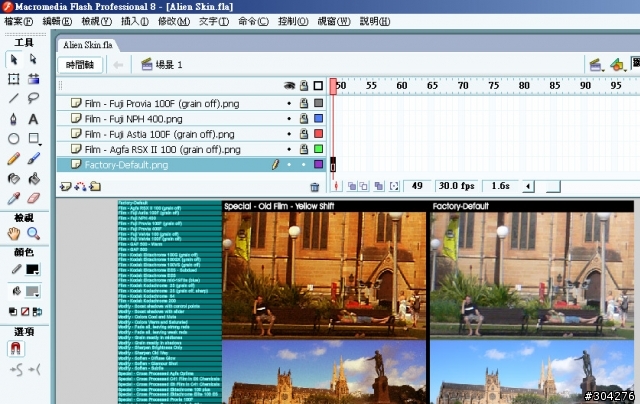The width and height of the screenshot is (640, 404).
Task: Click timeline horizontal scroll left arrow
Action: pos(528,186)
